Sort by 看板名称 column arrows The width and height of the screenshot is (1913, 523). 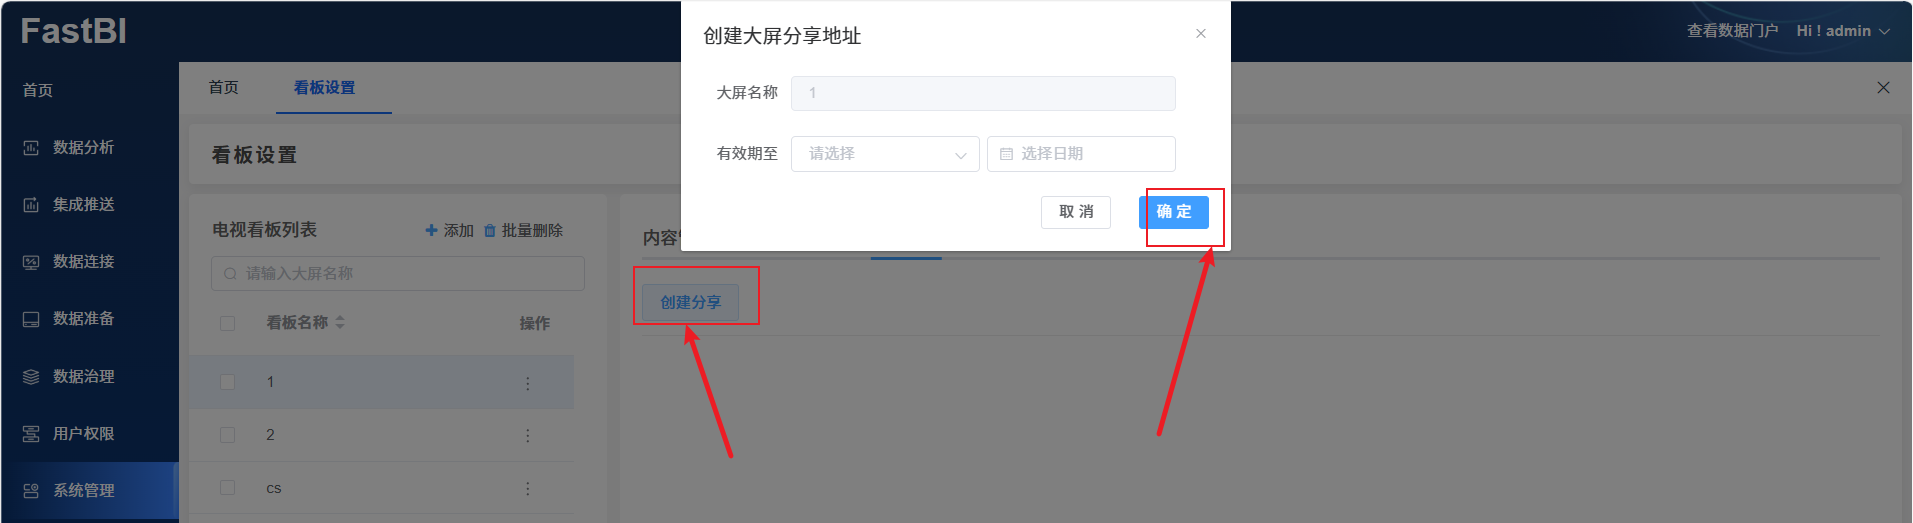coord(340,322)
